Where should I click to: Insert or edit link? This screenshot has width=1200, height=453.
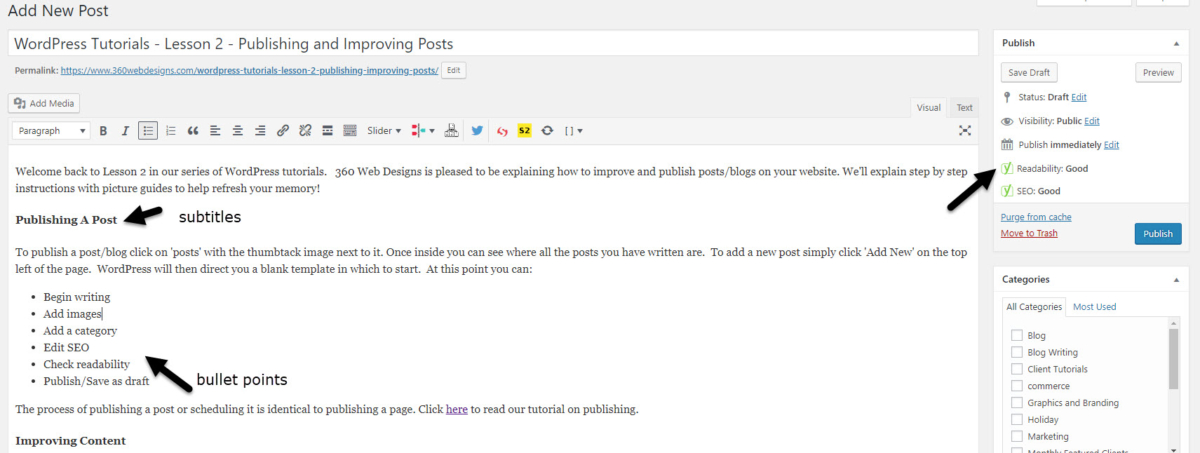[x=283, y=130]
